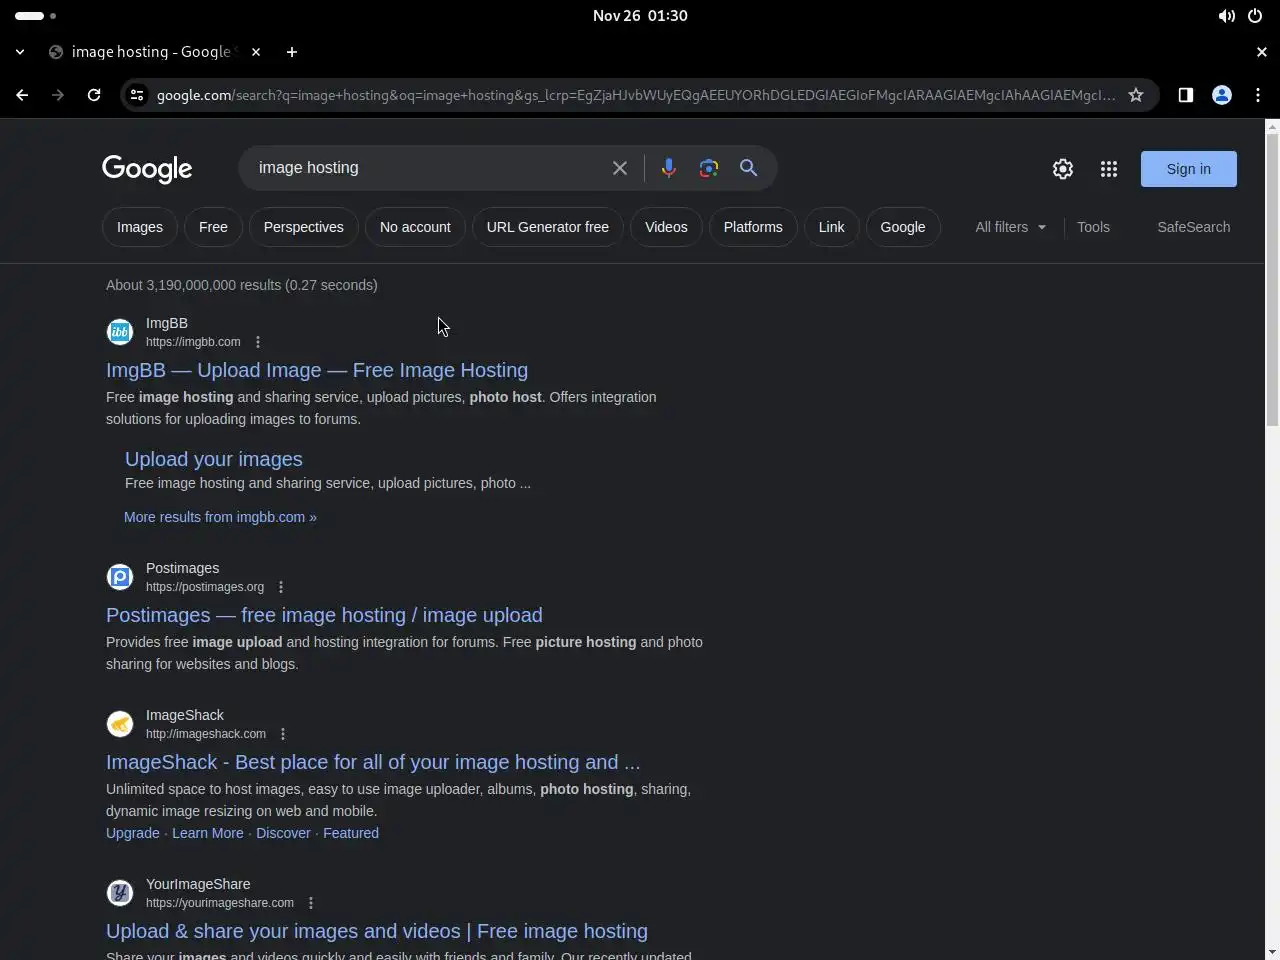
Task: Open ImageShack Featured sublink
Action: click(351, 833)
